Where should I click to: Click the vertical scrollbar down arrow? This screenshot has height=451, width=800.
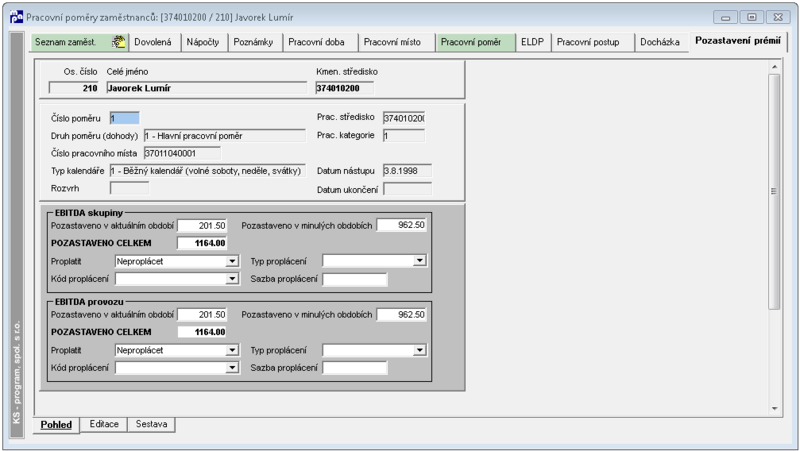coord(774,408)
